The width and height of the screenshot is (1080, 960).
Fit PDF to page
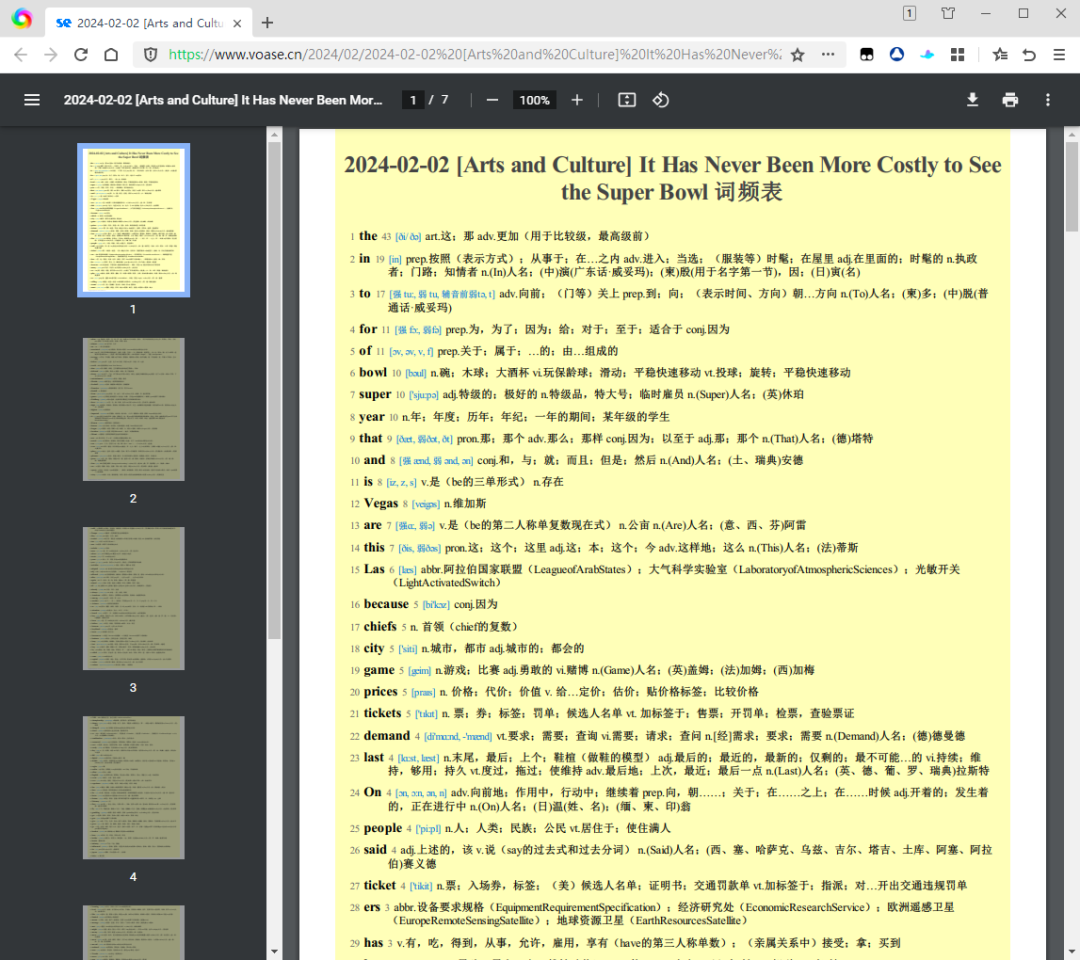coord(627,100)
